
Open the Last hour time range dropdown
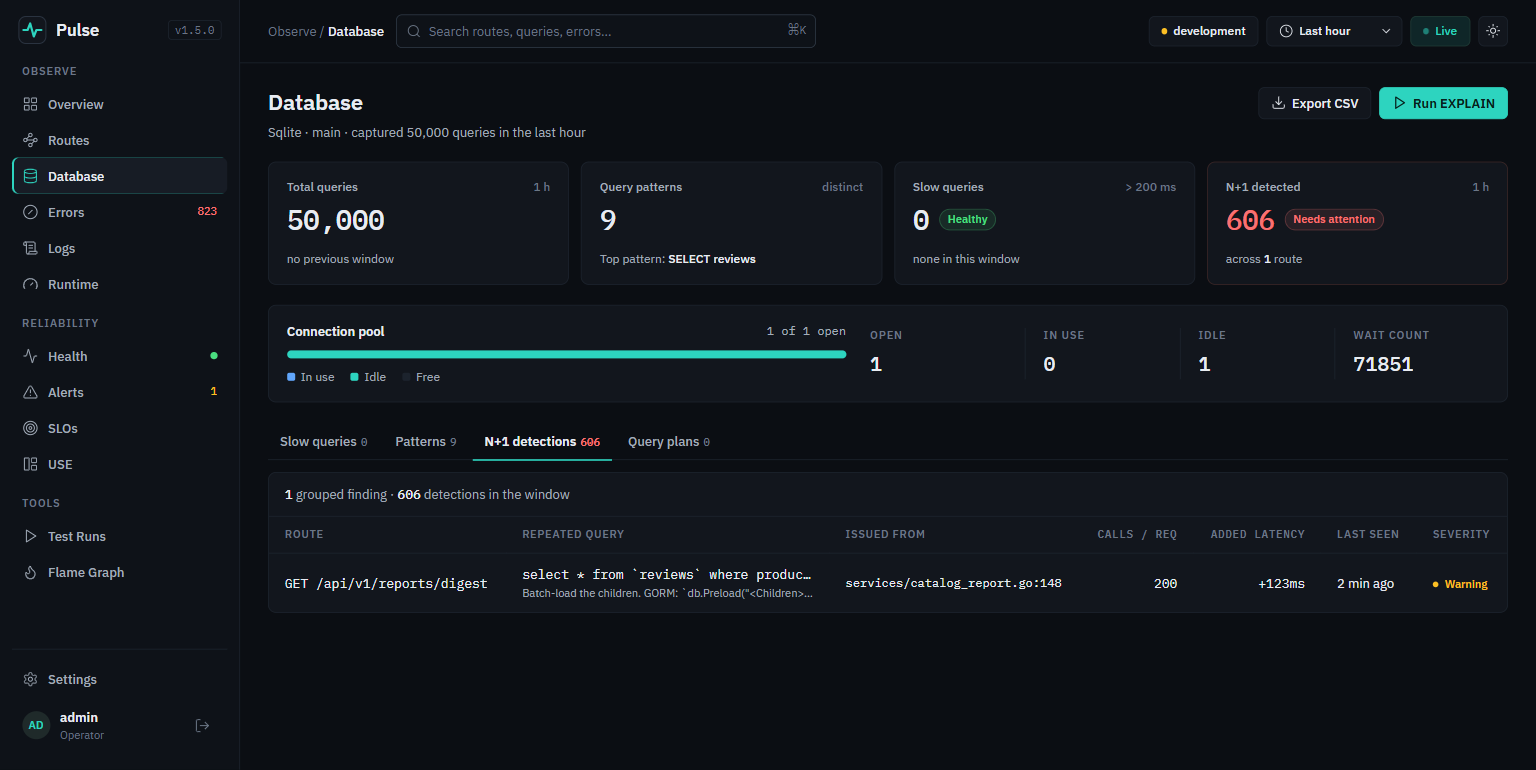tap(1334, 31)
